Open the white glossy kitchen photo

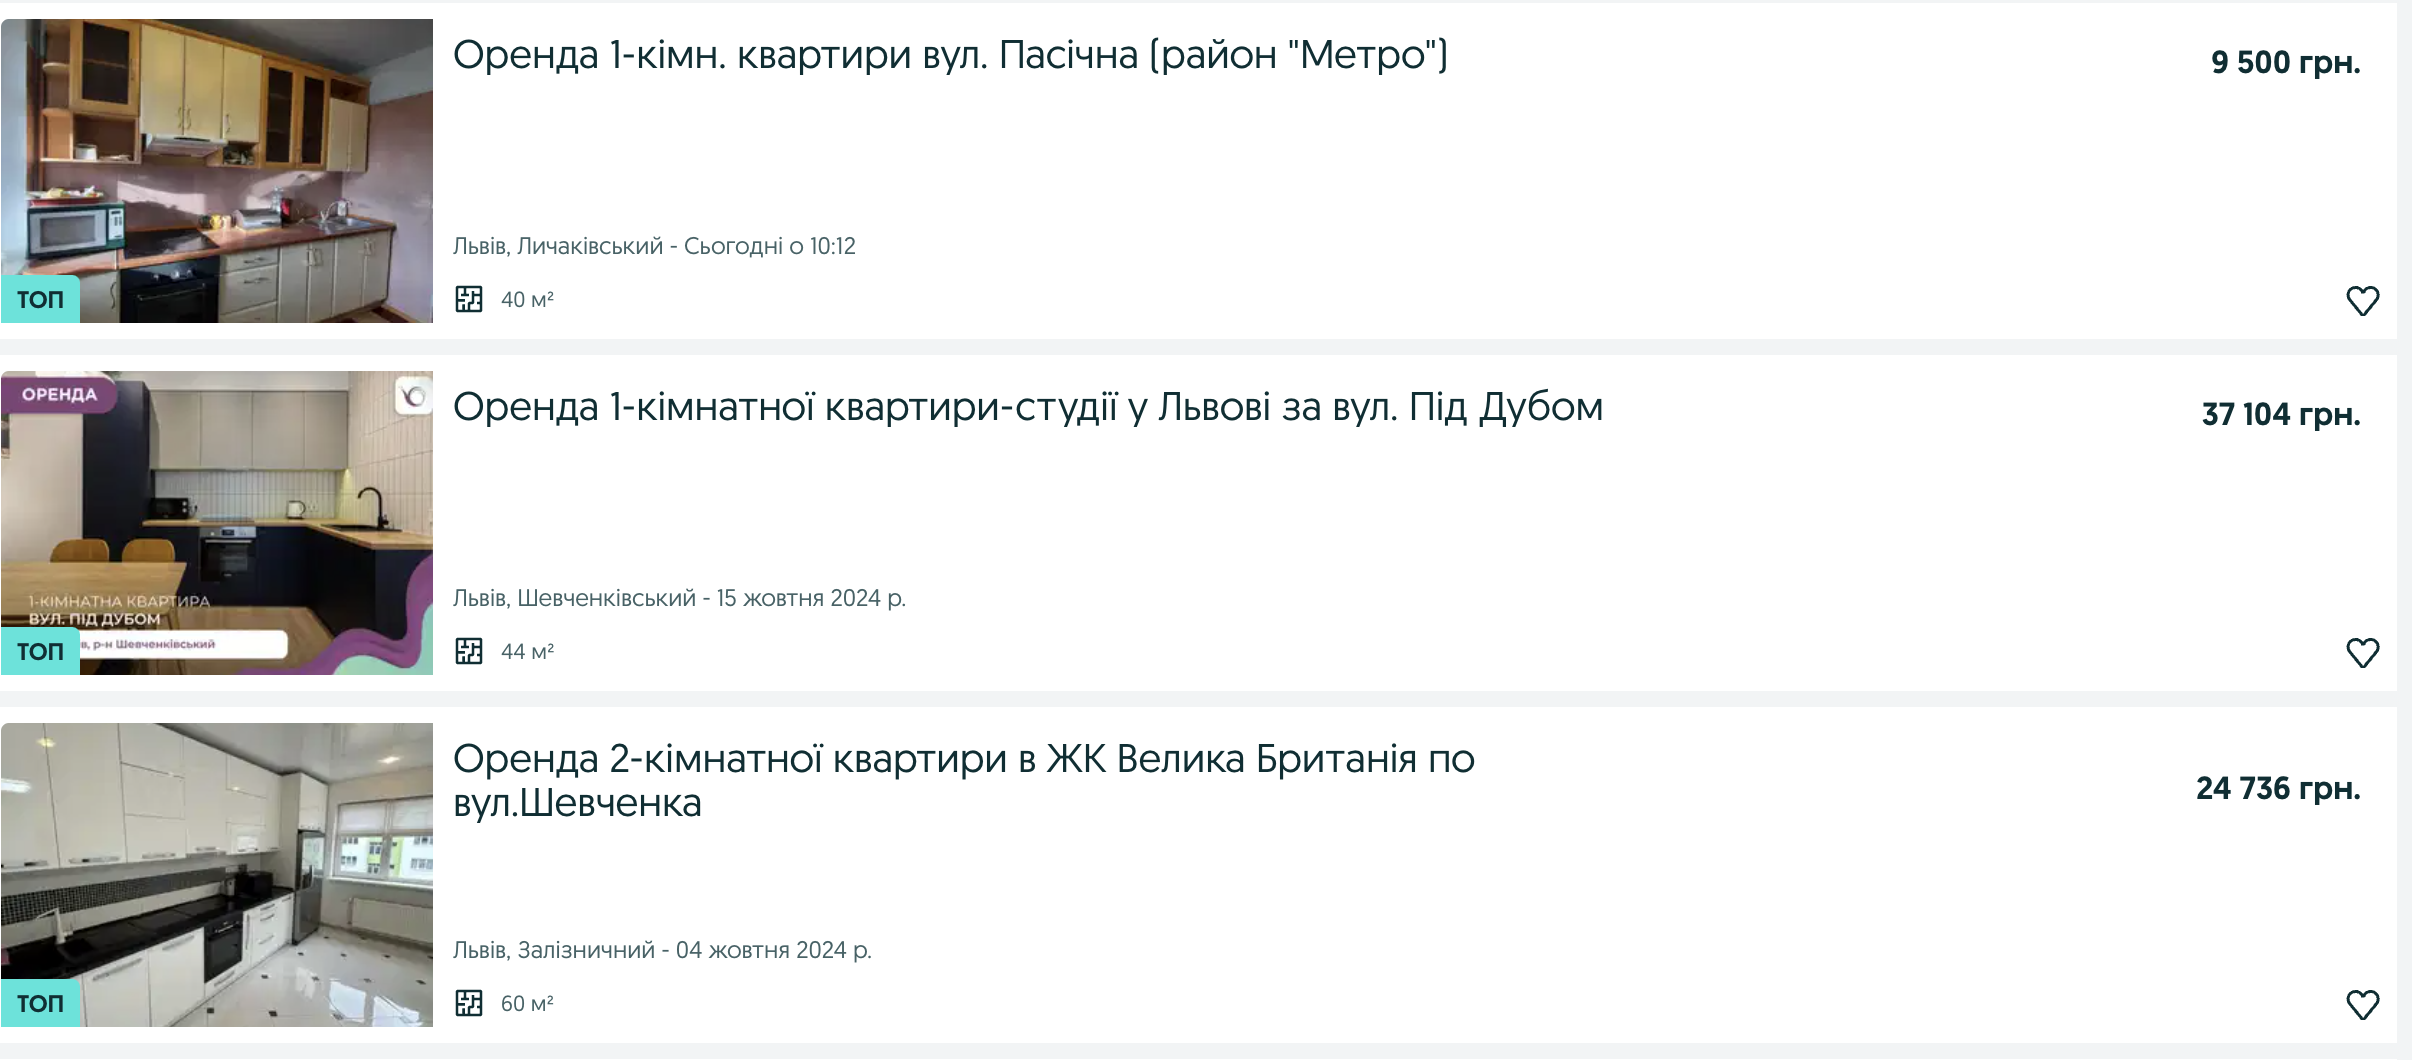(x=217, y=875)
